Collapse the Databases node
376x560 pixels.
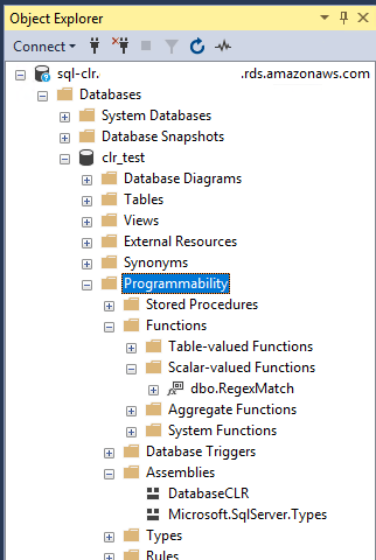click(42, 96)
